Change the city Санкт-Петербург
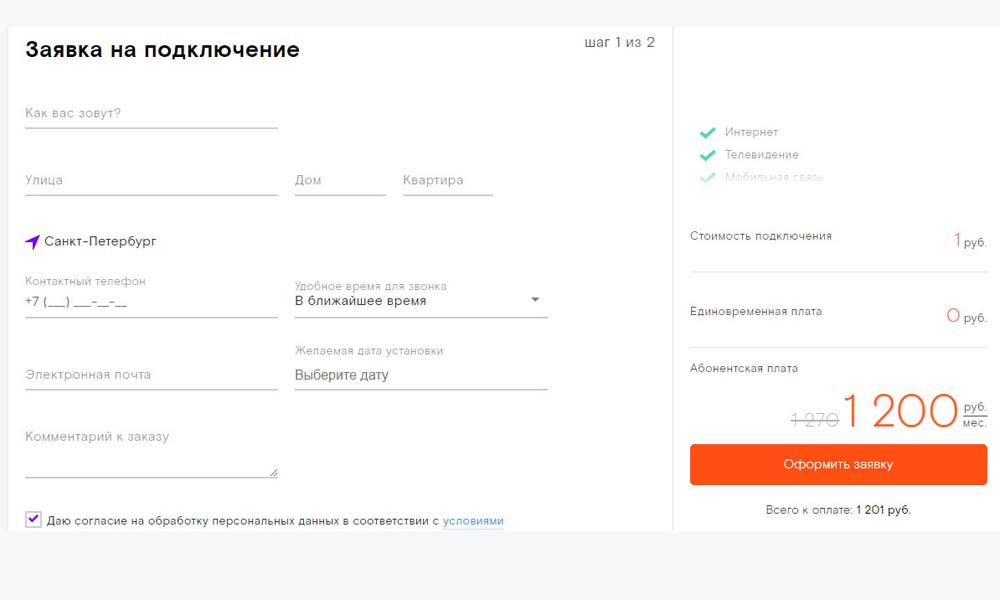The width and height of the screenshot is (1000, 600). (x=100, y=241)
